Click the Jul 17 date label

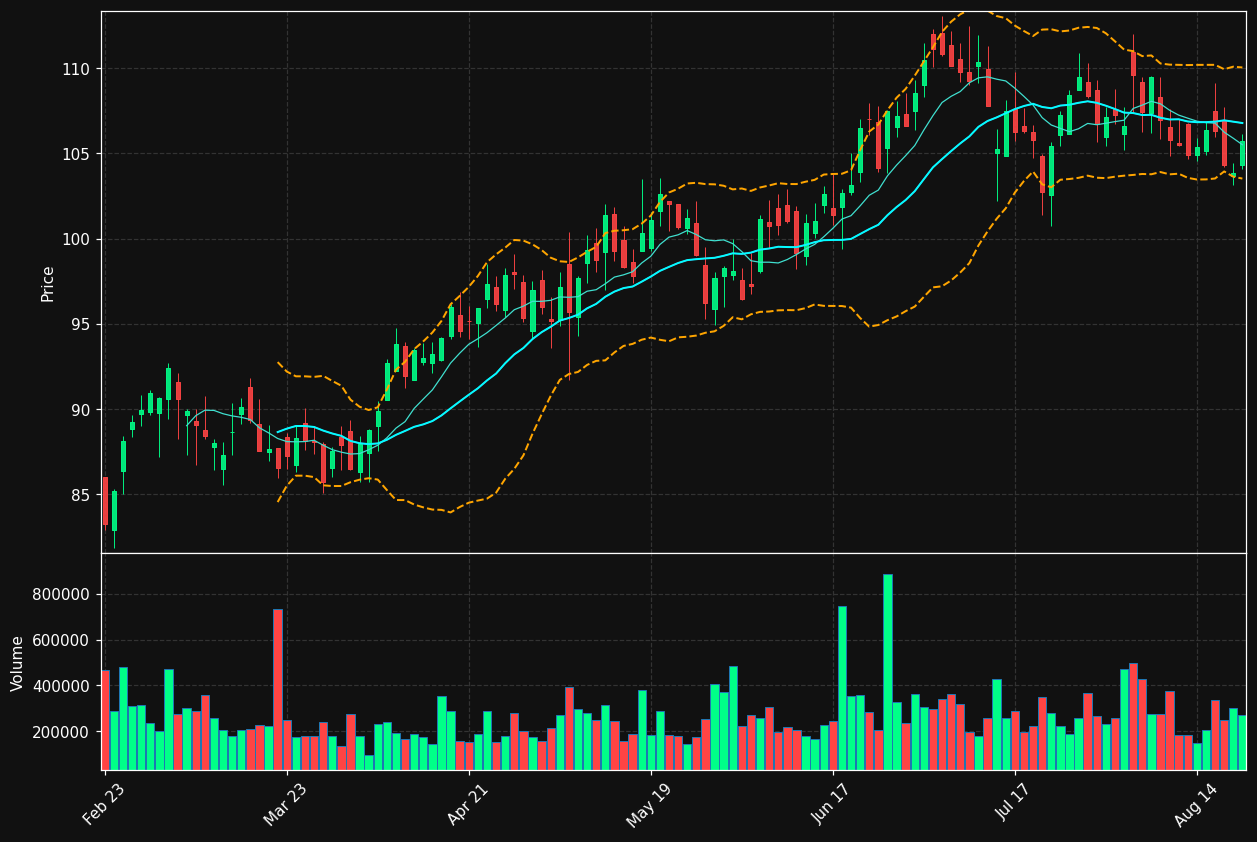(1014, 804)
